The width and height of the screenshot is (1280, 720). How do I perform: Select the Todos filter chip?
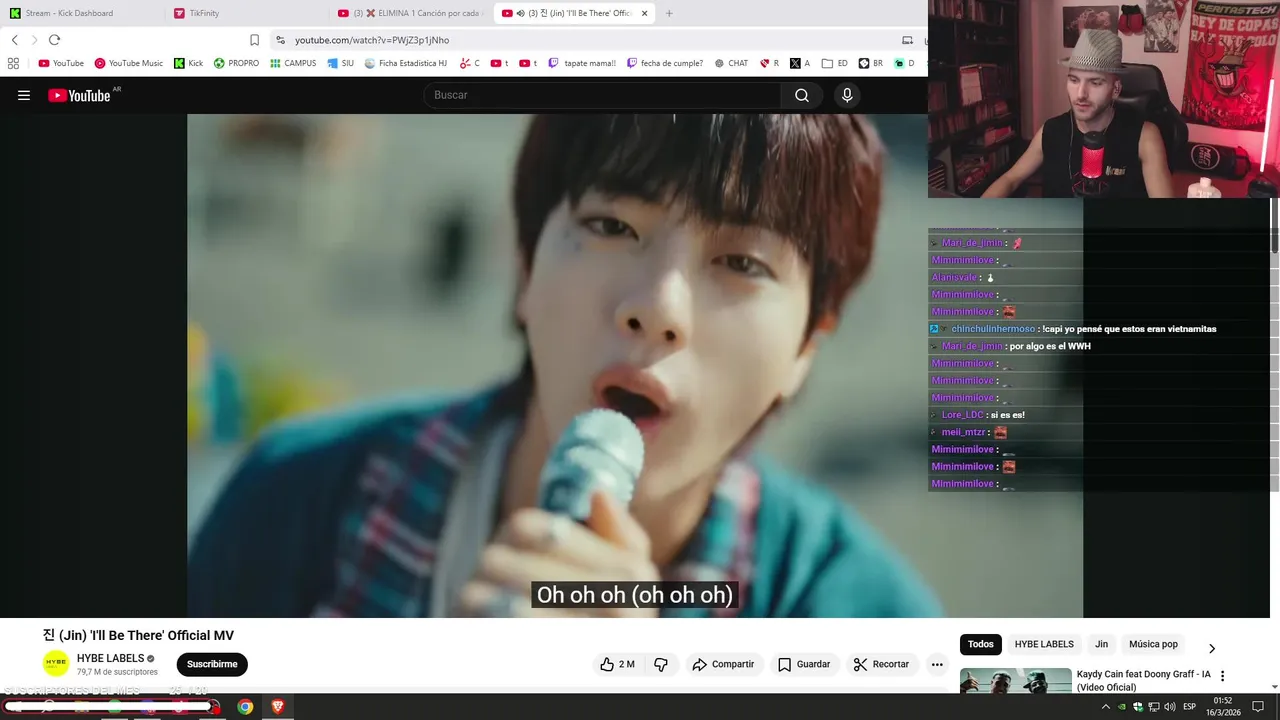tap(981, 644)
